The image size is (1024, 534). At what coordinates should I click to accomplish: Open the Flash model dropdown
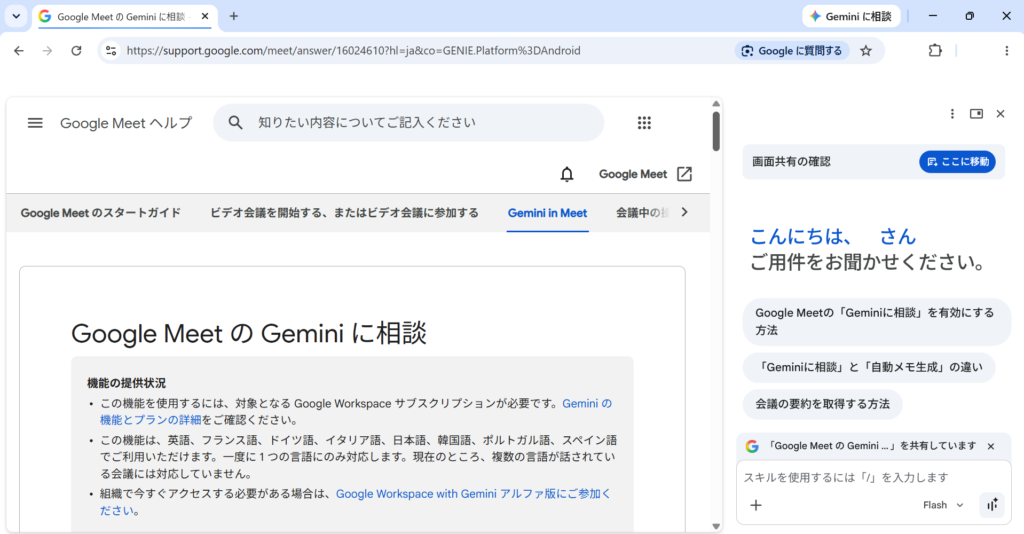[943, 505]
